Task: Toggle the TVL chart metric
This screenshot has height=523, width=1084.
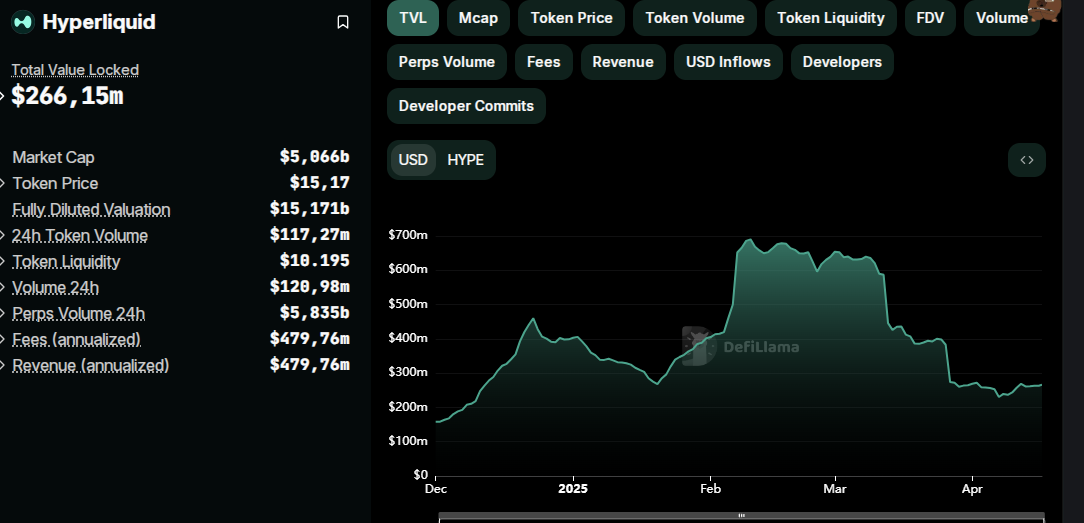Action: (413, 18)
